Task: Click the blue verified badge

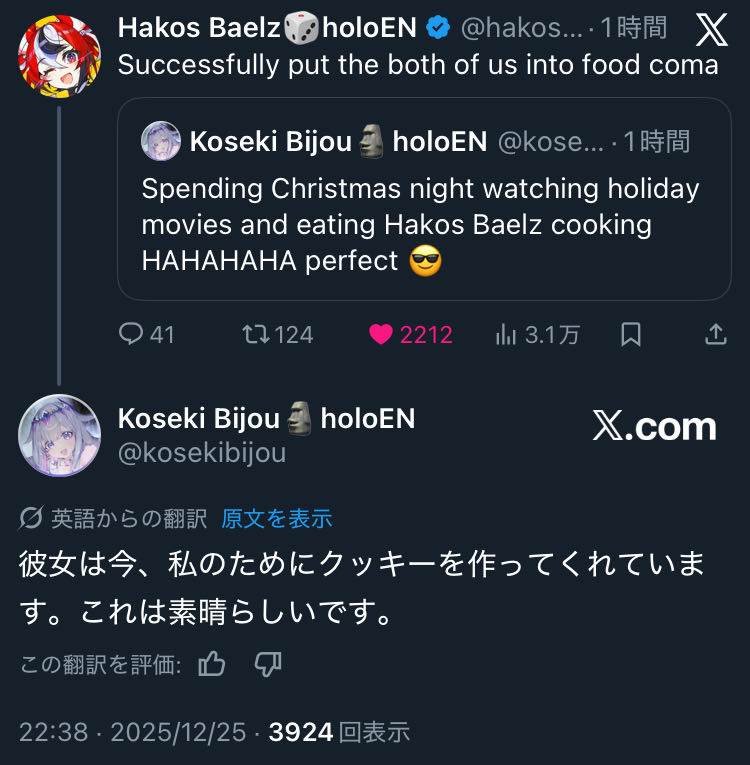Action: 438,28
